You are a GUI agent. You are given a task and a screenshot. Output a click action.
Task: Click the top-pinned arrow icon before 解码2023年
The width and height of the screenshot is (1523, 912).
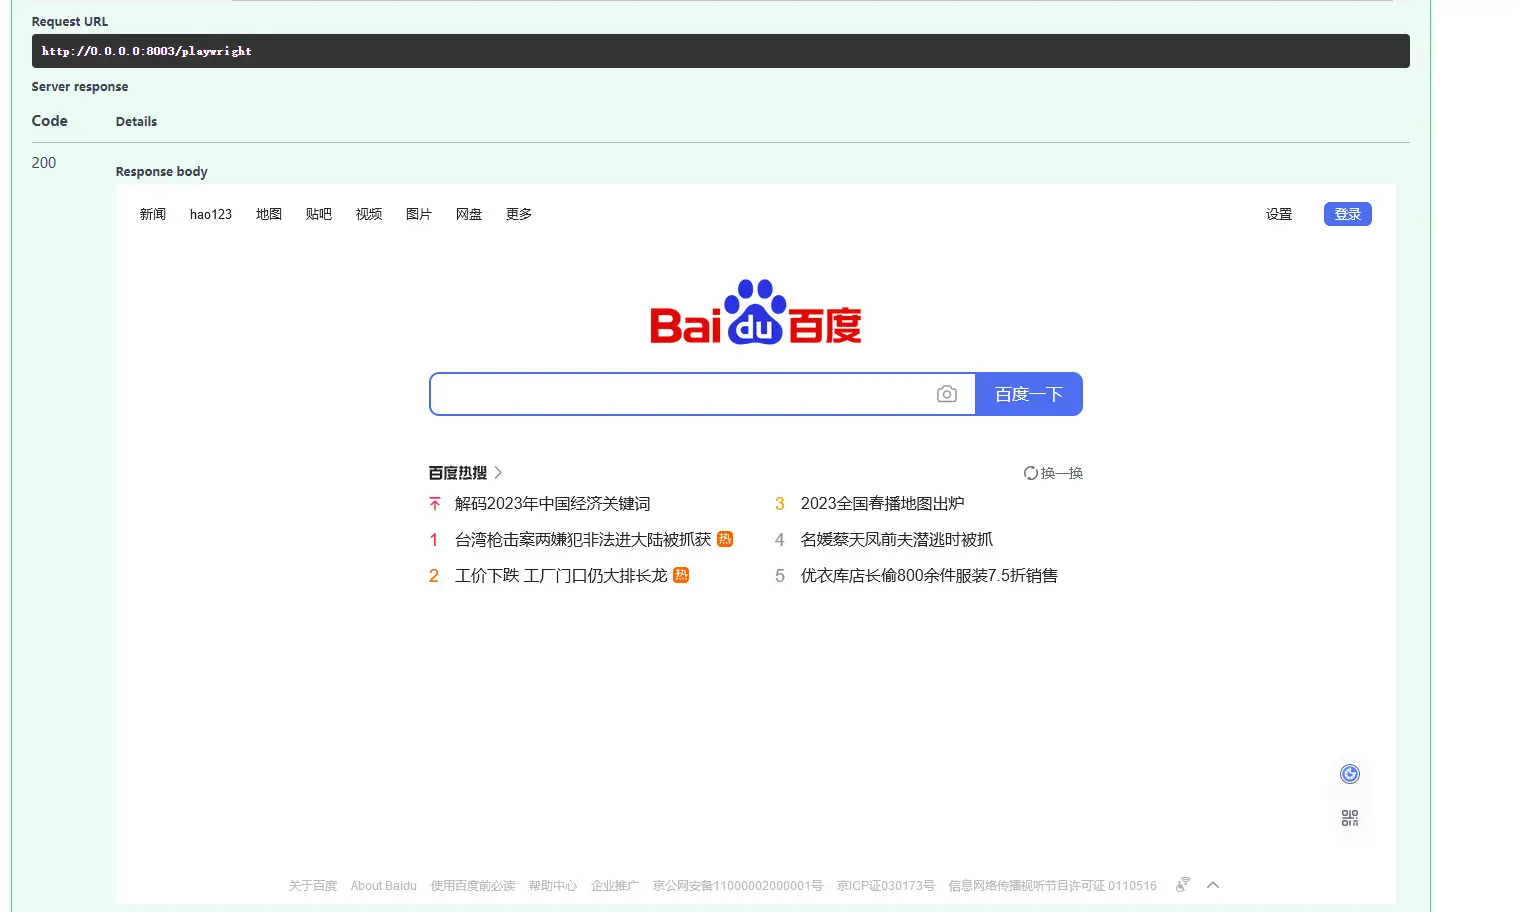[435, 504]
